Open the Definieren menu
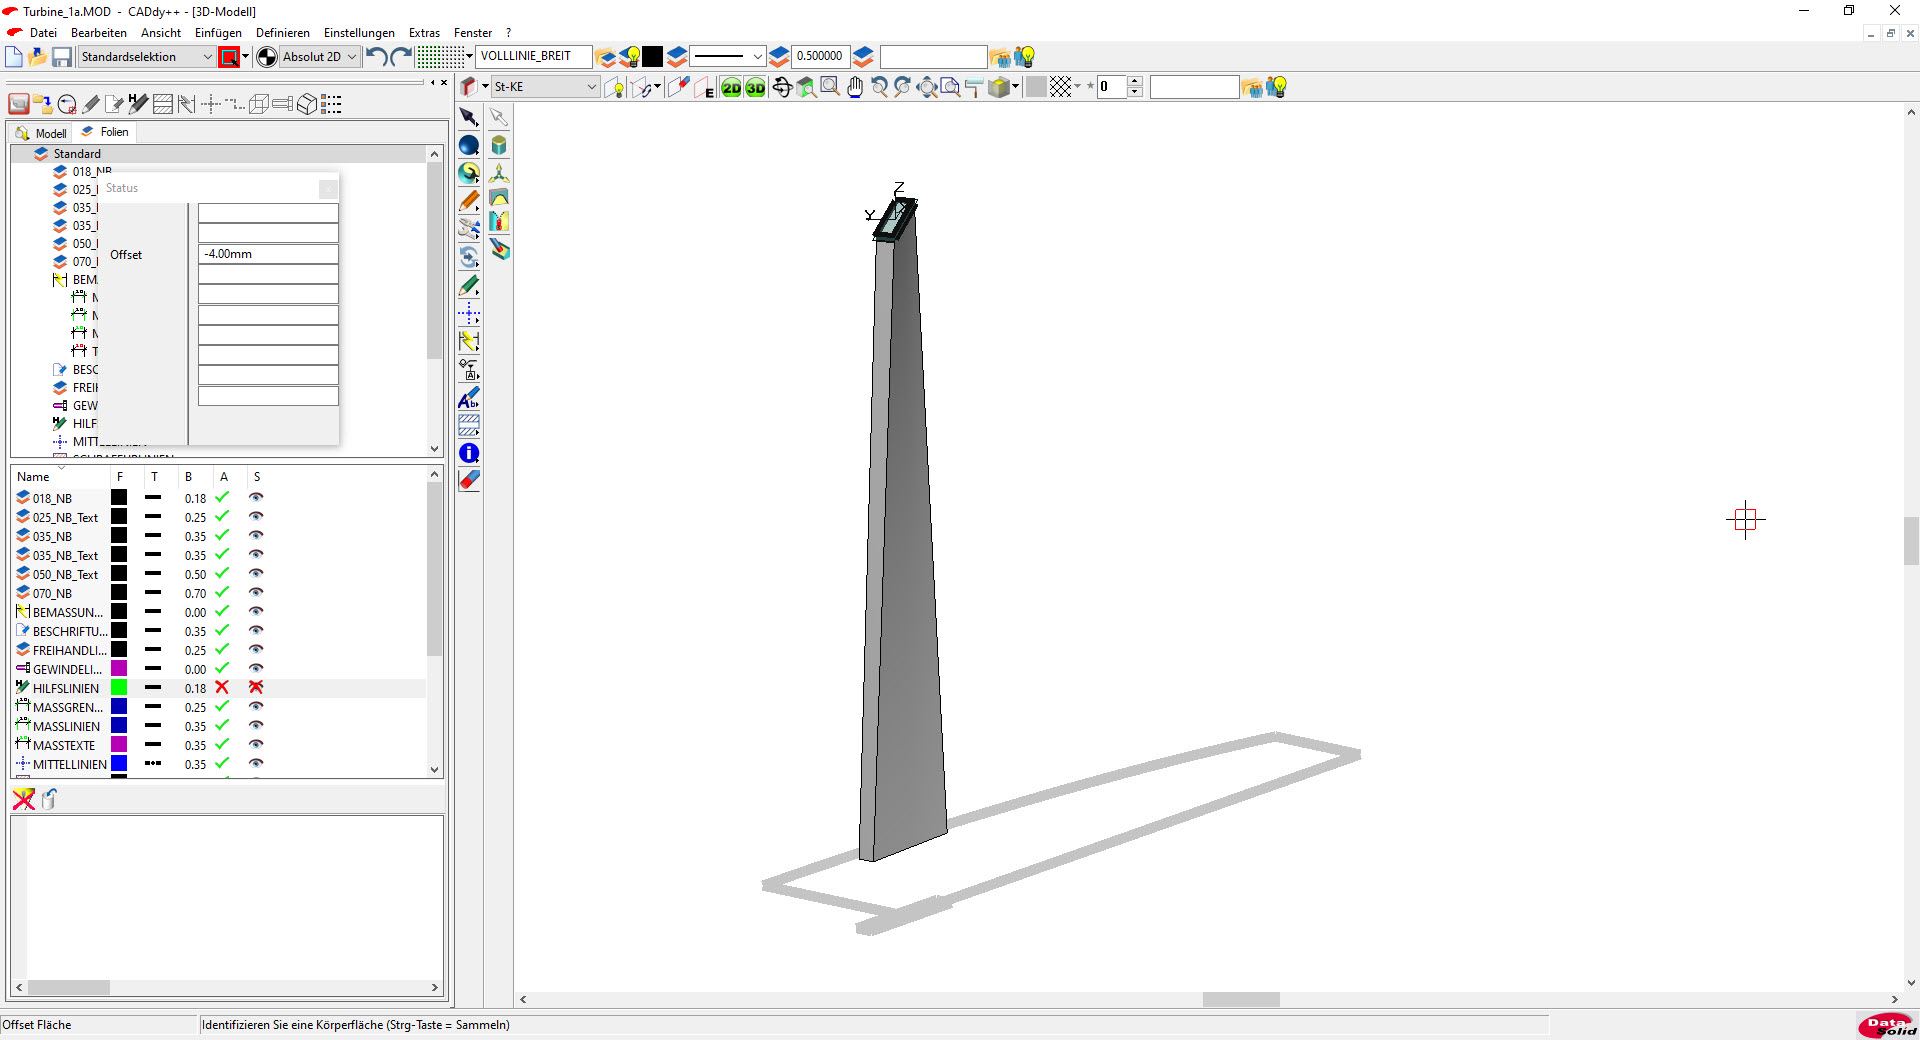Viewport: 1920px width, 1040px height. coord(283,33)
